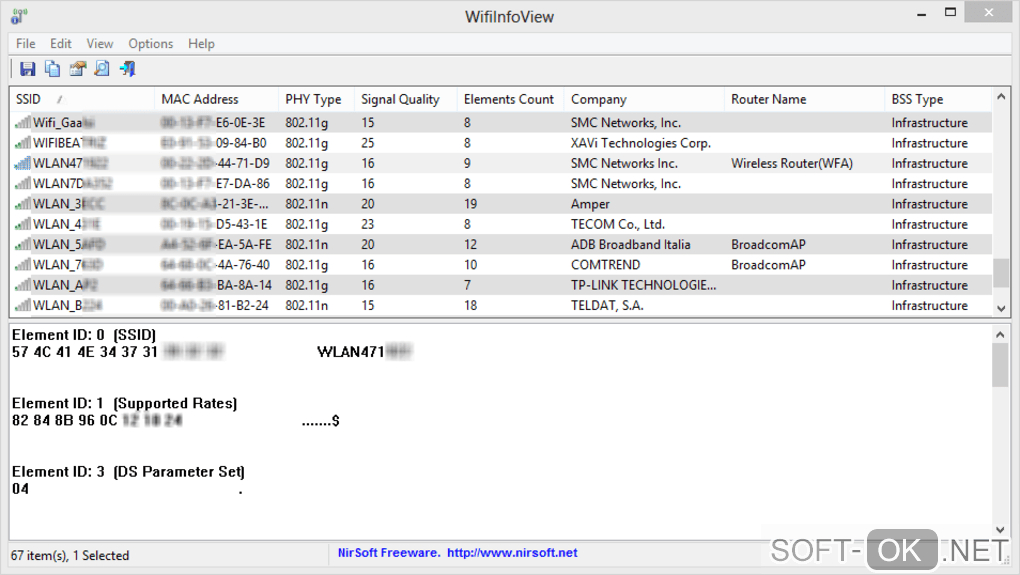
Task: Click signal icon of the WLAN_4 row
Action: 23,224
